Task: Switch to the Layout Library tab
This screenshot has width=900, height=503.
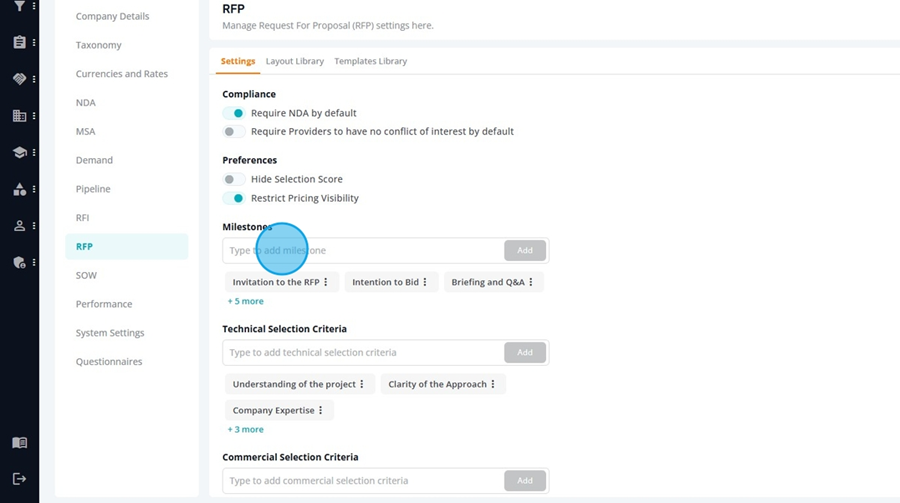Action: coord(294,61)
